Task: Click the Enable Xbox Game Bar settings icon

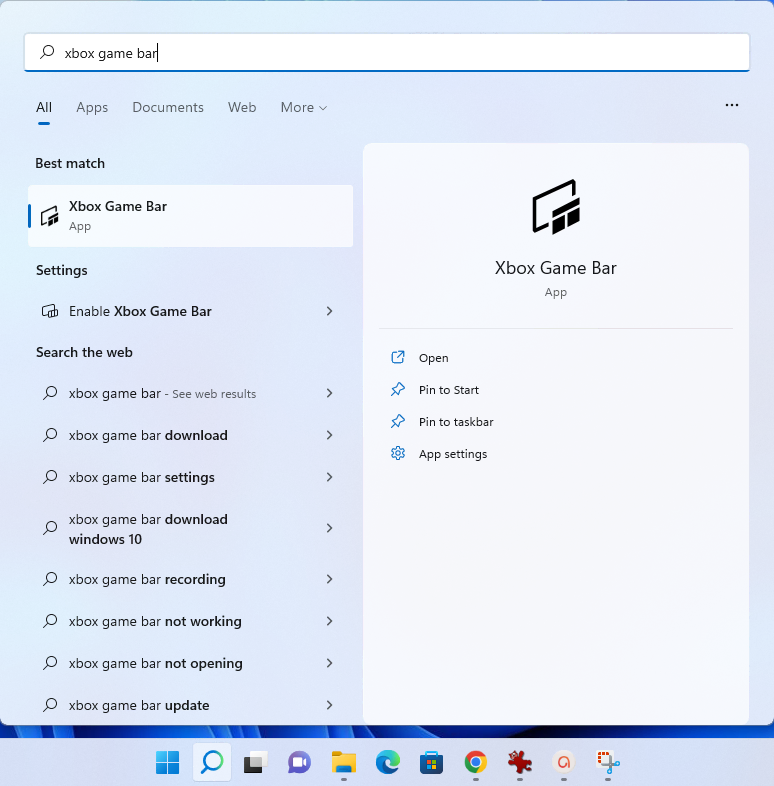Action: 50,311
